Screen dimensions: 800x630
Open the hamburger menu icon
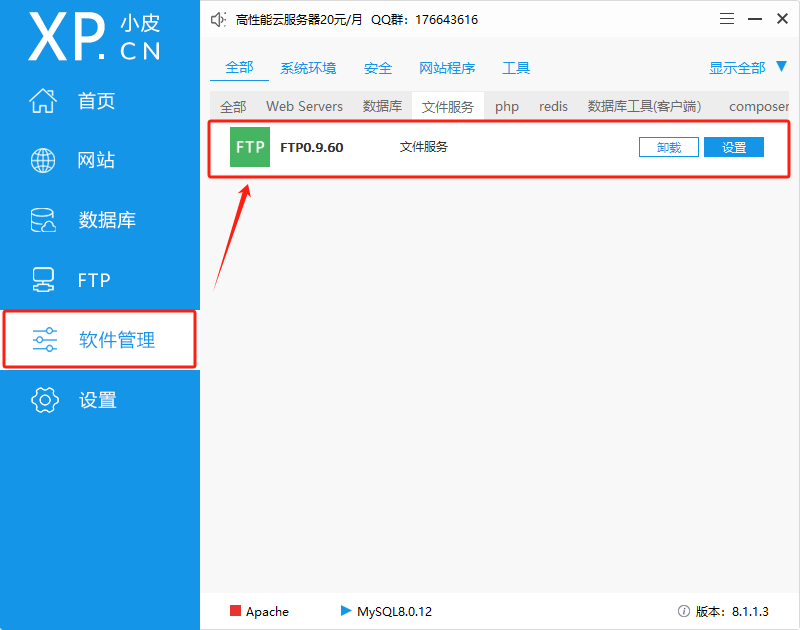coord(727,19)
